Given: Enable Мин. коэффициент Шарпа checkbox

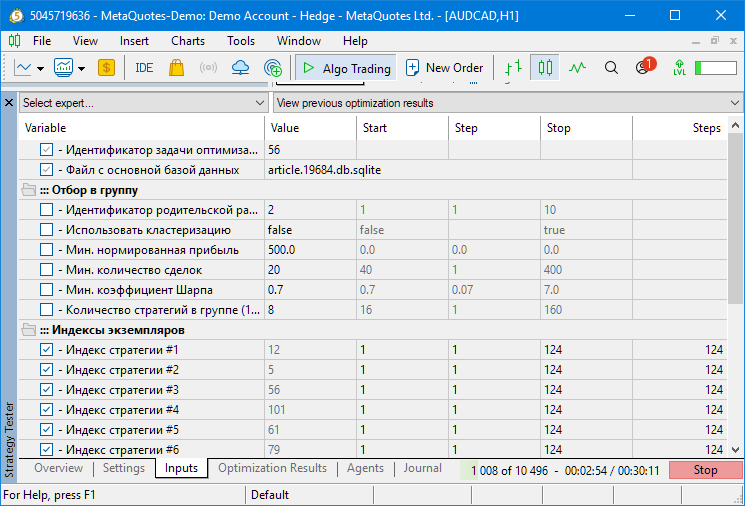Looking at the screenshot, I should tap(47, 289).
